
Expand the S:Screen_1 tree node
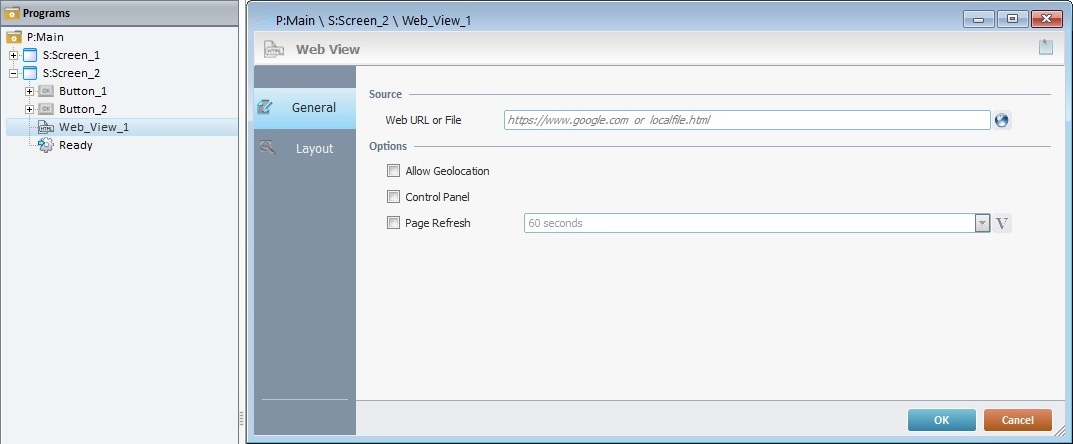pyautogui.click(x=13, y=55)
